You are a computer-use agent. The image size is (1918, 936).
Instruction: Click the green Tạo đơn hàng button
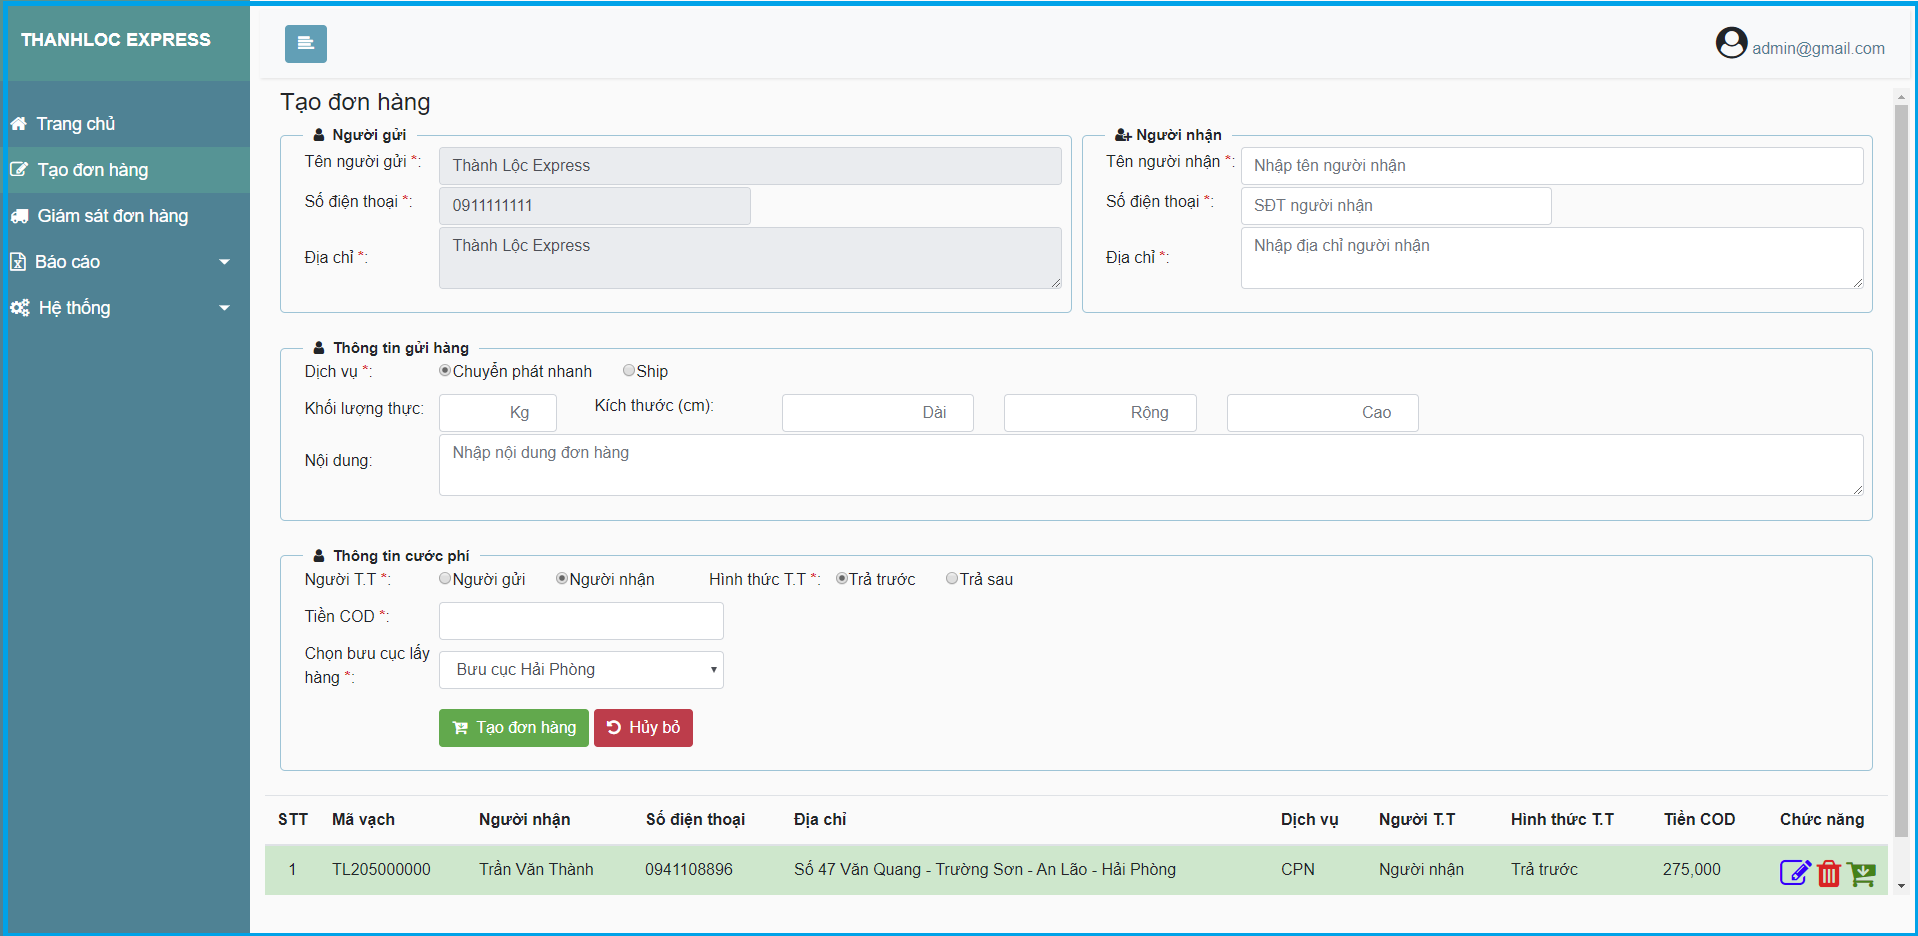point(514,728)
